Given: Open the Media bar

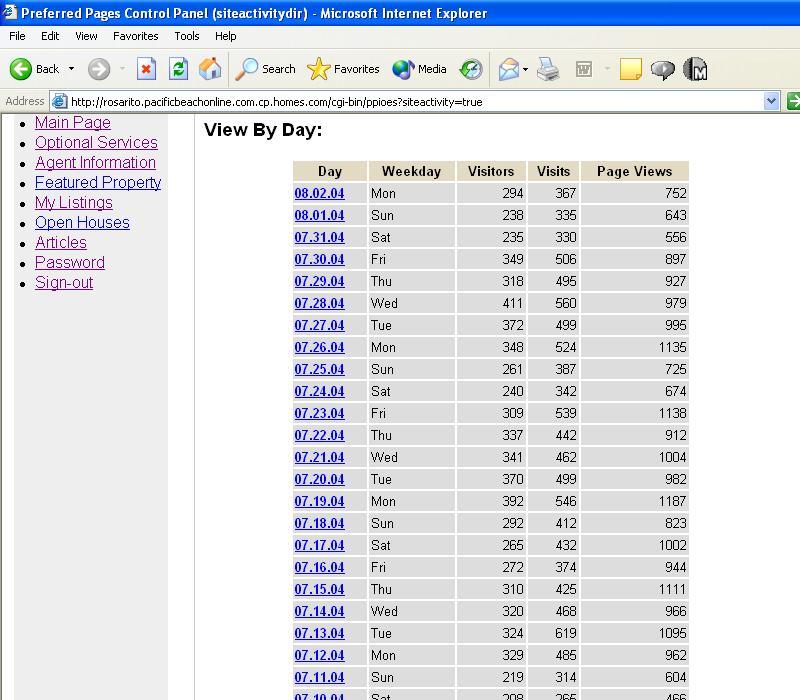Looking at the screenshot, I should click(x=420, y=69).
